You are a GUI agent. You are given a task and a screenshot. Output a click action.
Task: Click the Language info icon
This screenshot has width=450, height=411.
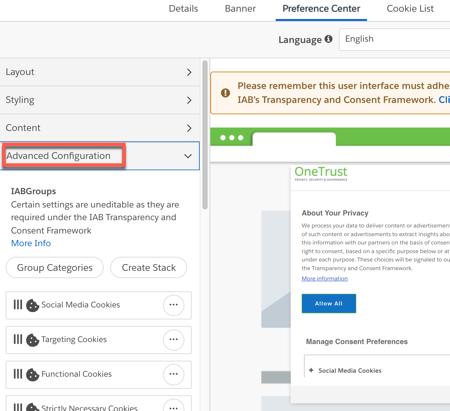[x=329, y=39]
